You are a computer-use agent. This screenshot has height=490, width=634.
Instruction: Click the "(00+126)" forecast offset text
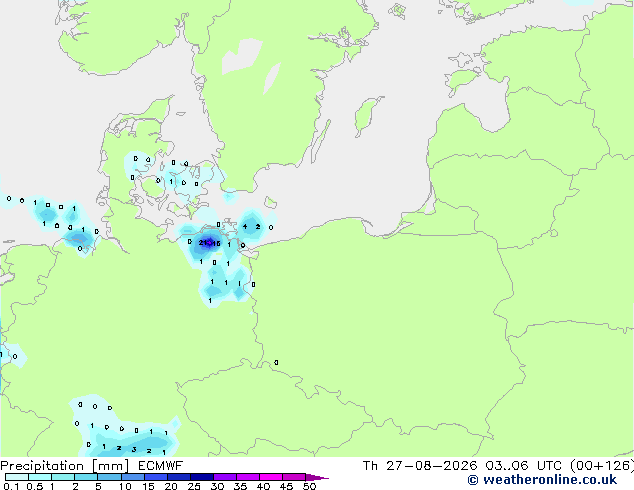click(x=602, y=466)
